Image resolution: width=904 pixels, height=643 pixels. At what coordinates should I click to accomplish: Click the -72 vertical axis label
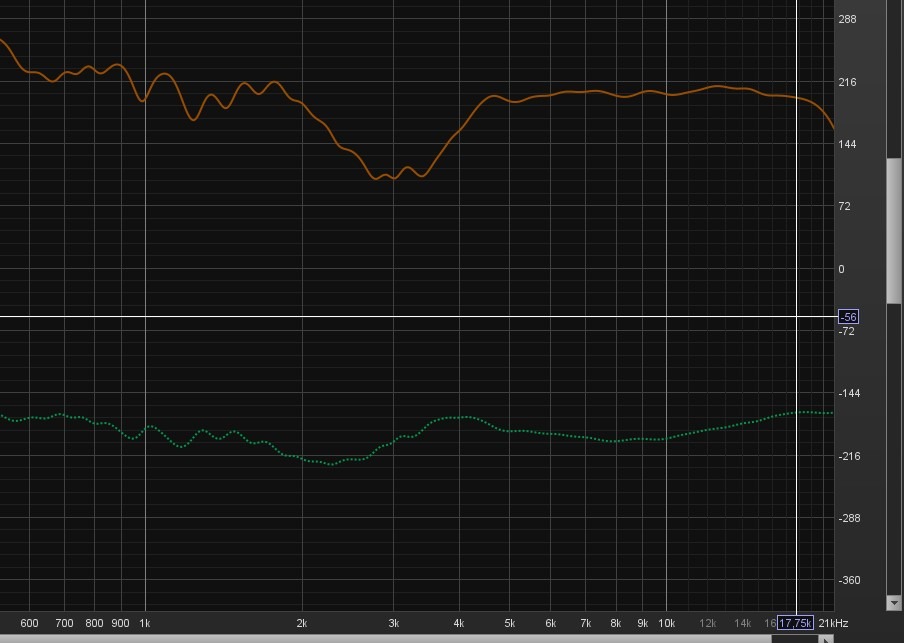coord(846,331)
